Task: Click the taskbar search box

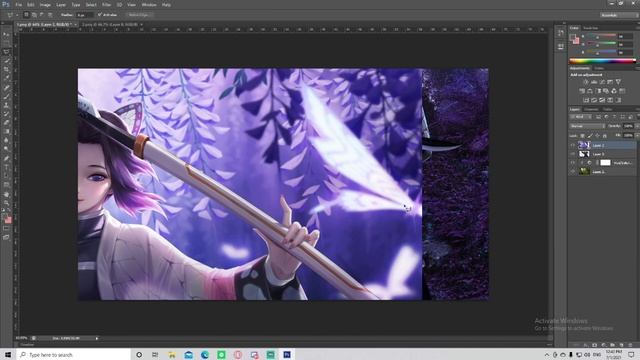Action: tap(73, 355)
